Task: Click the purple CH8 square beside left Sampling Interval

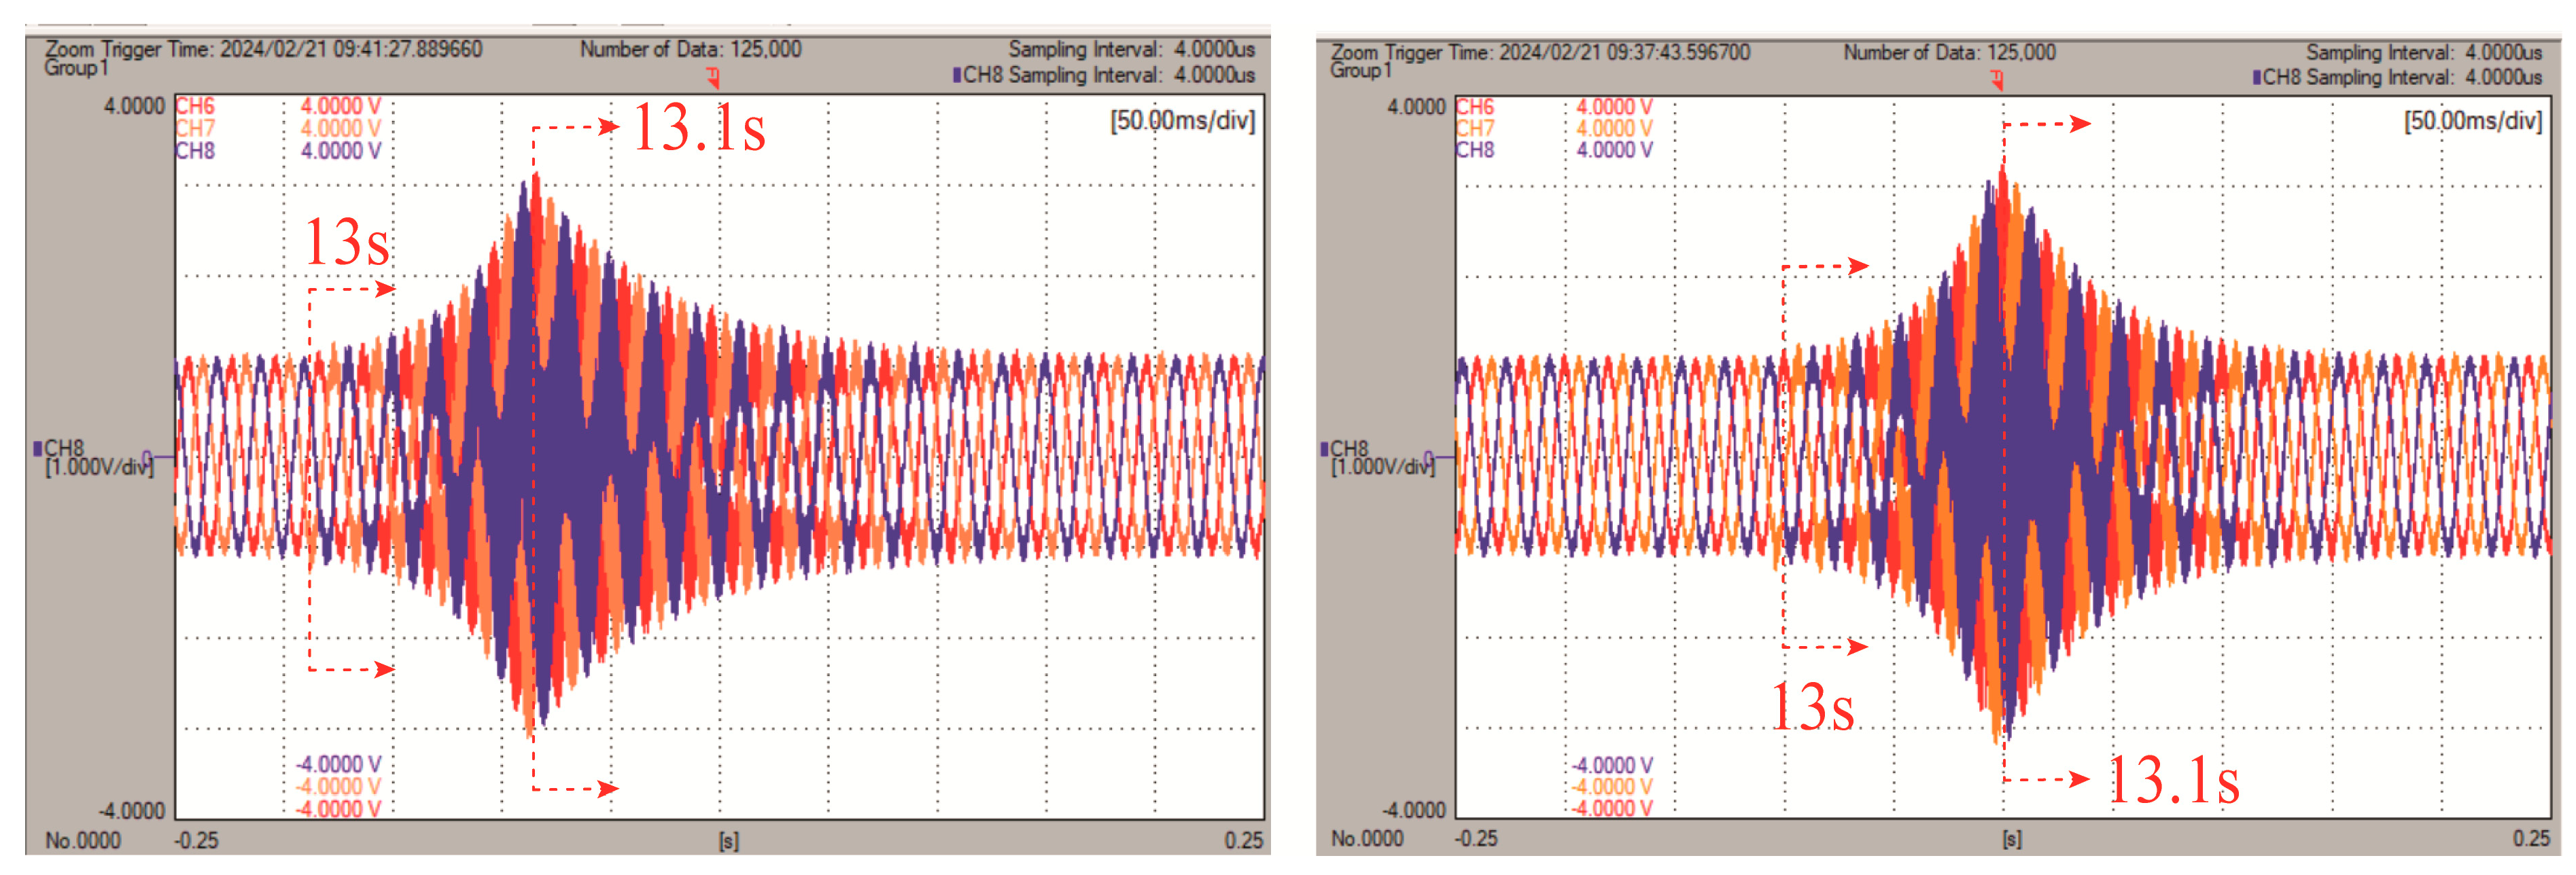Action: pos(957,75)
